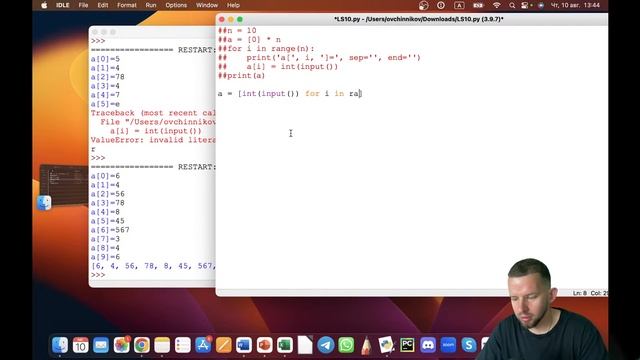Image resolution: width=640 pixels, height=360 pixels.
Task: Click date and time in menu bar
Action: click(x=576, y=5)
